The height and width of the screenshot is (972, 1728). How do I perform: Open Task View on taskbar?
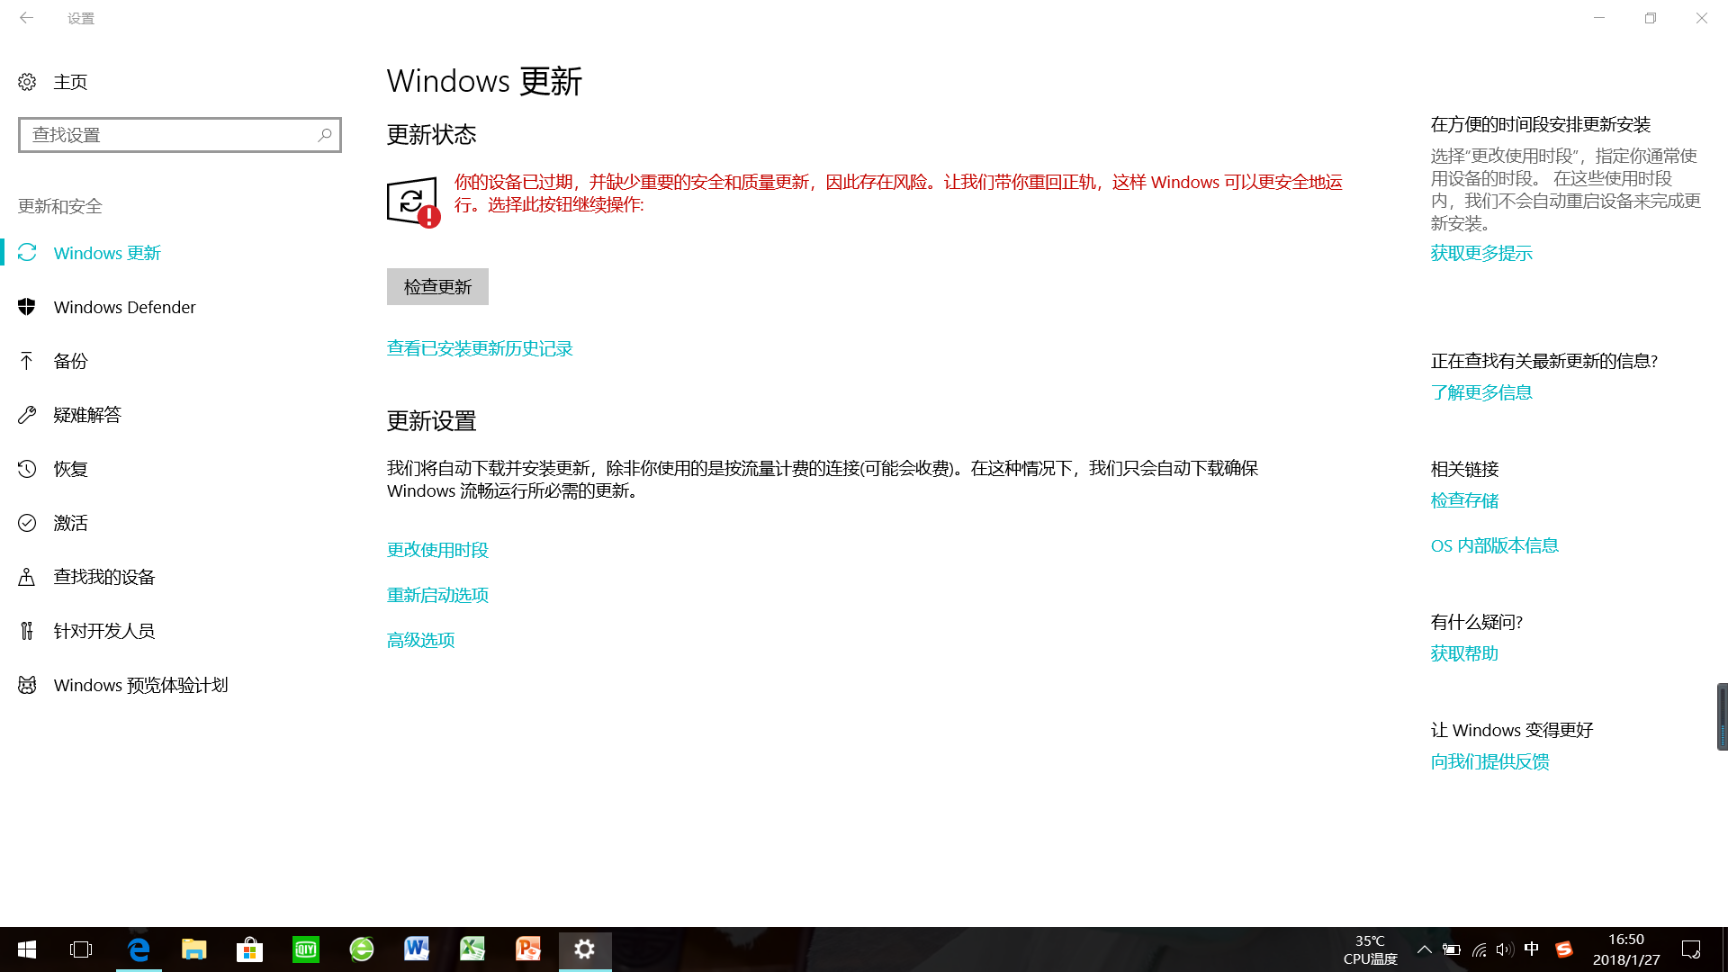[81, 949]
